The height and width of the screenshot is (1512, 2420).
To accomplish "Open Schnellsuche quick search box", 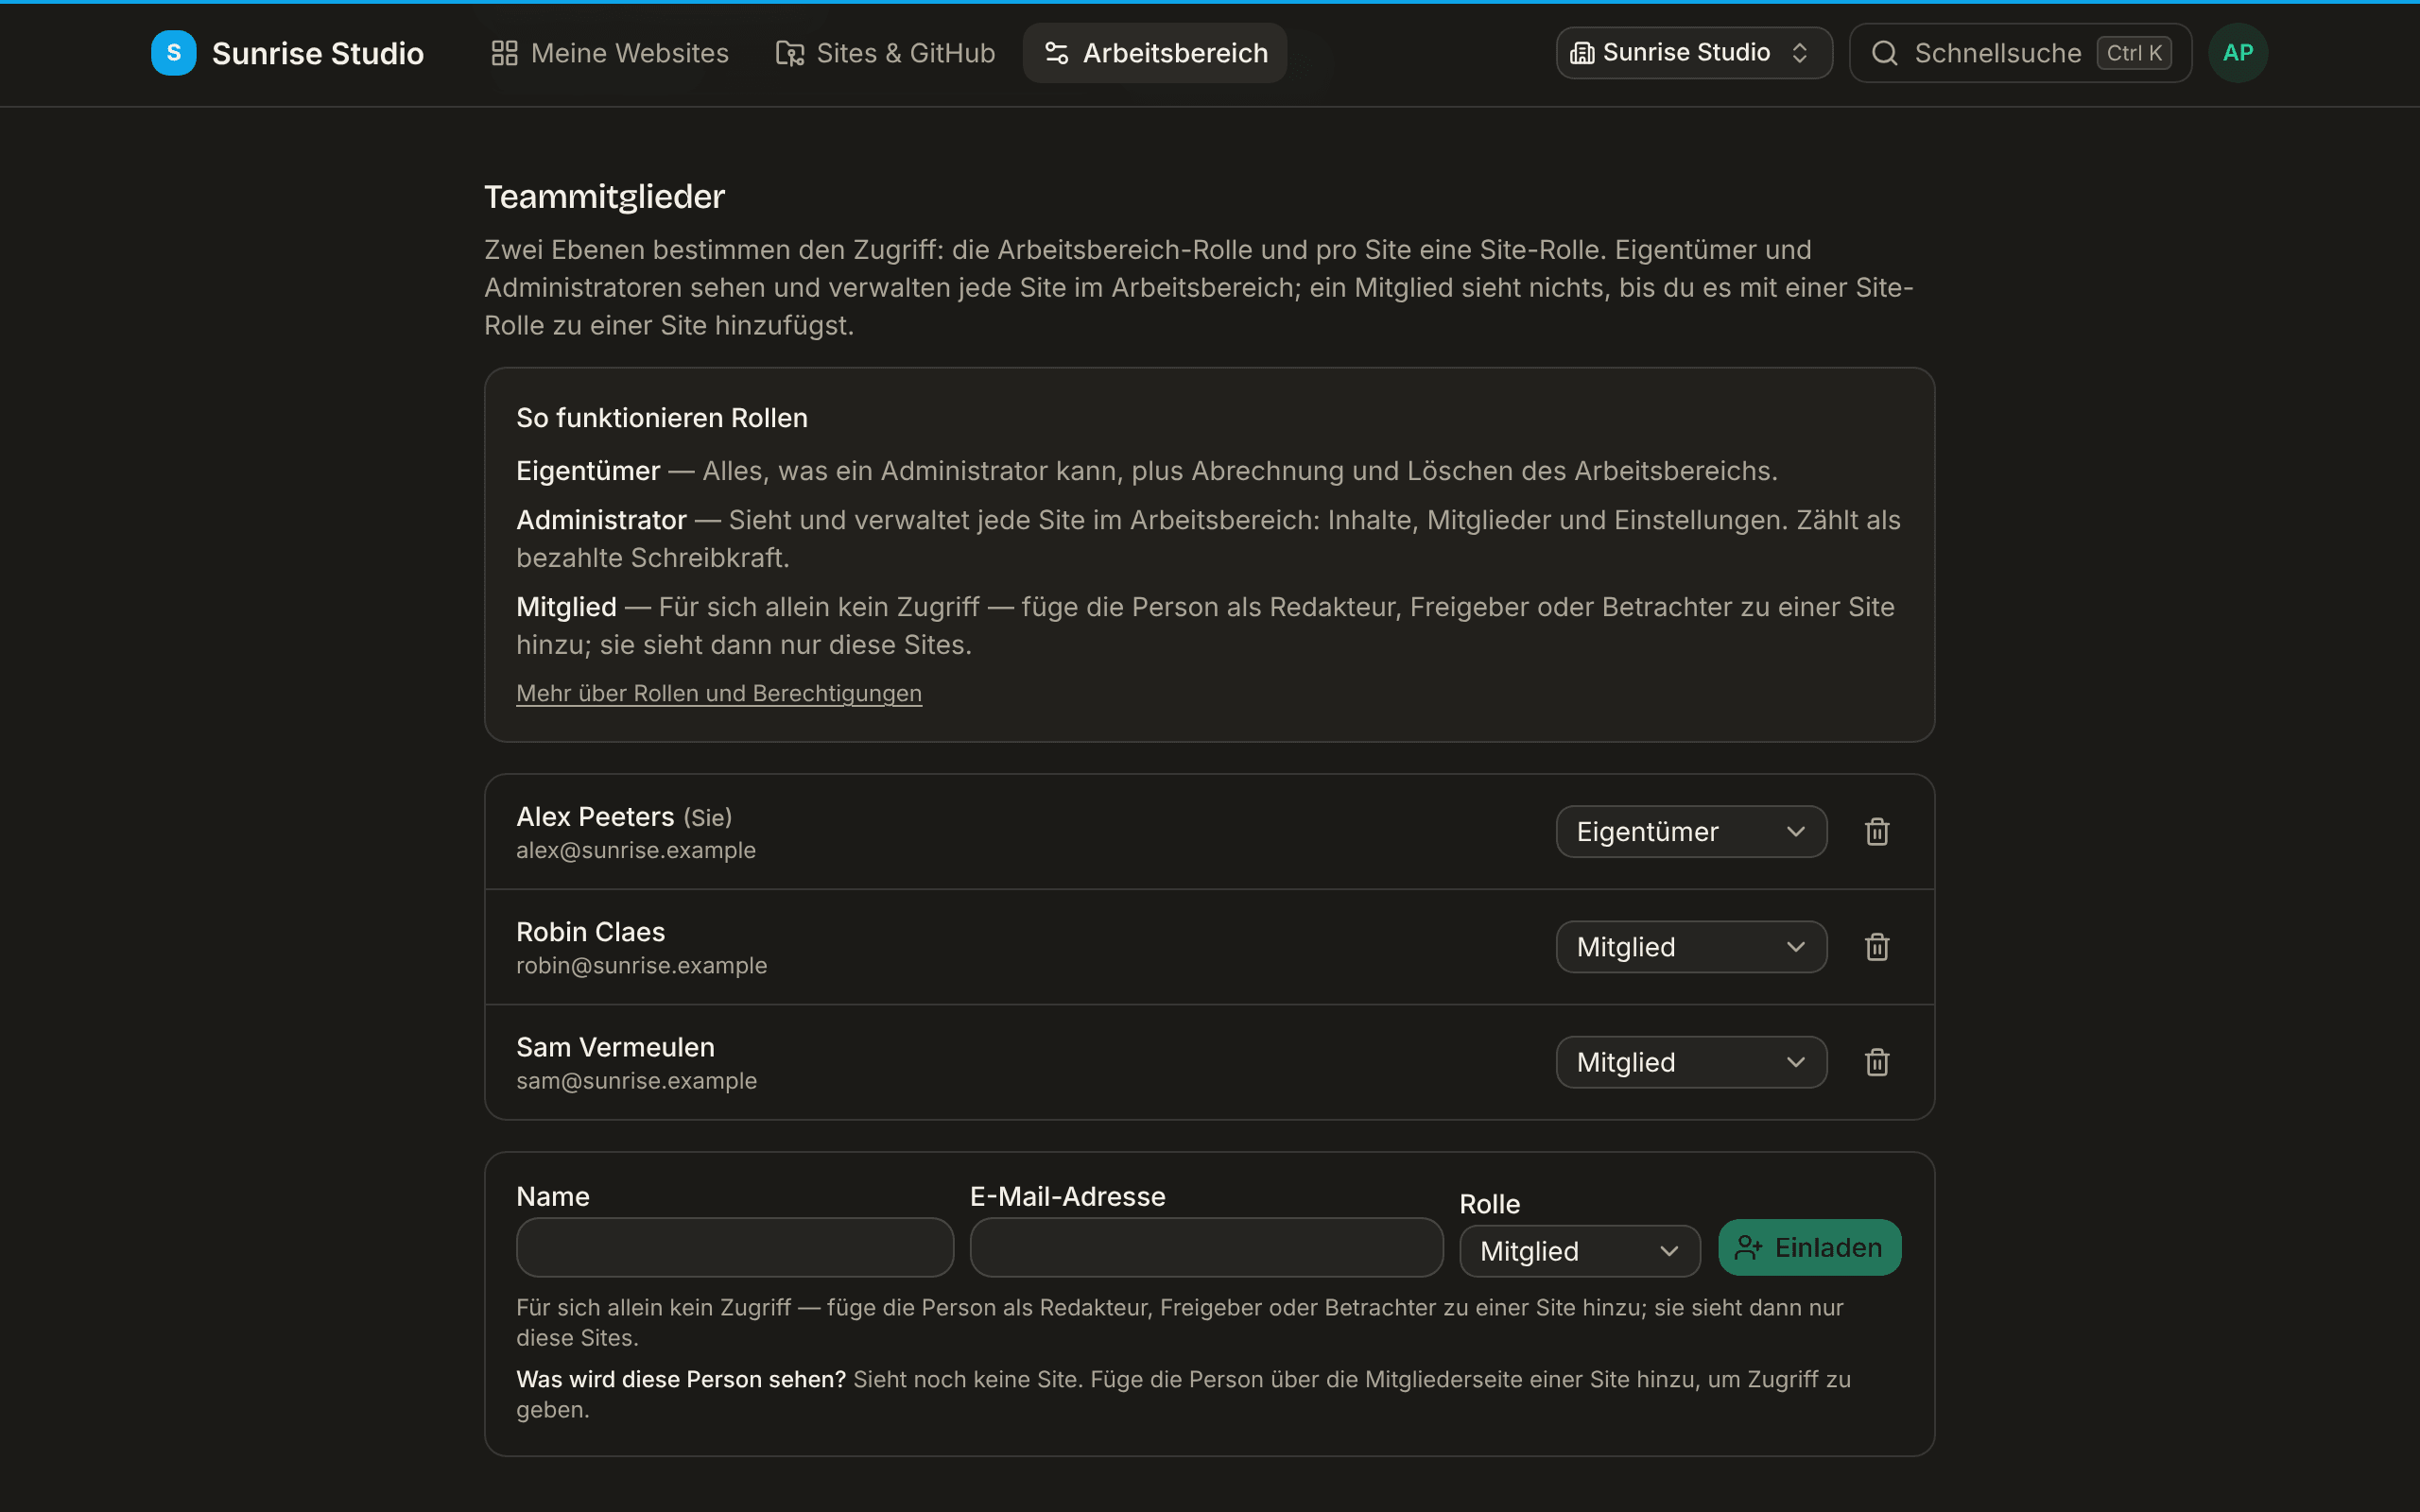I will point(2020,53).
